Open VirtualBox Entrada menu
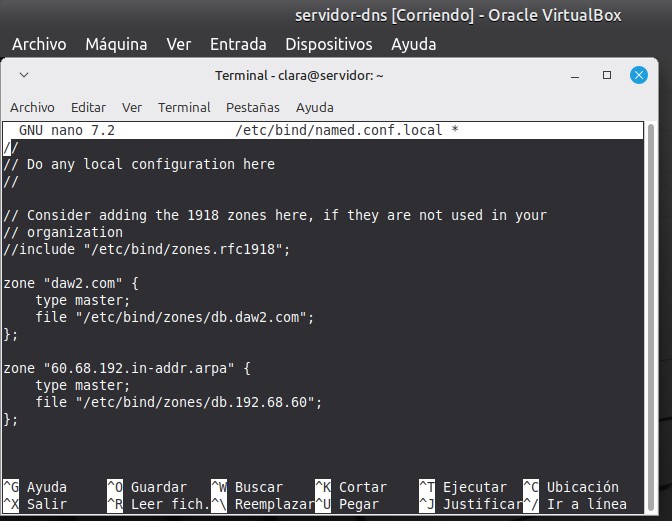 click(x=238, y=44)
